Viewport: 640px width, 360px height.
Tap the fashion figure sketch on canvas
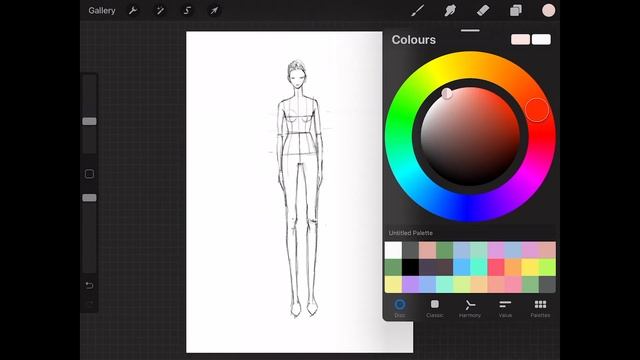(300, 189)
